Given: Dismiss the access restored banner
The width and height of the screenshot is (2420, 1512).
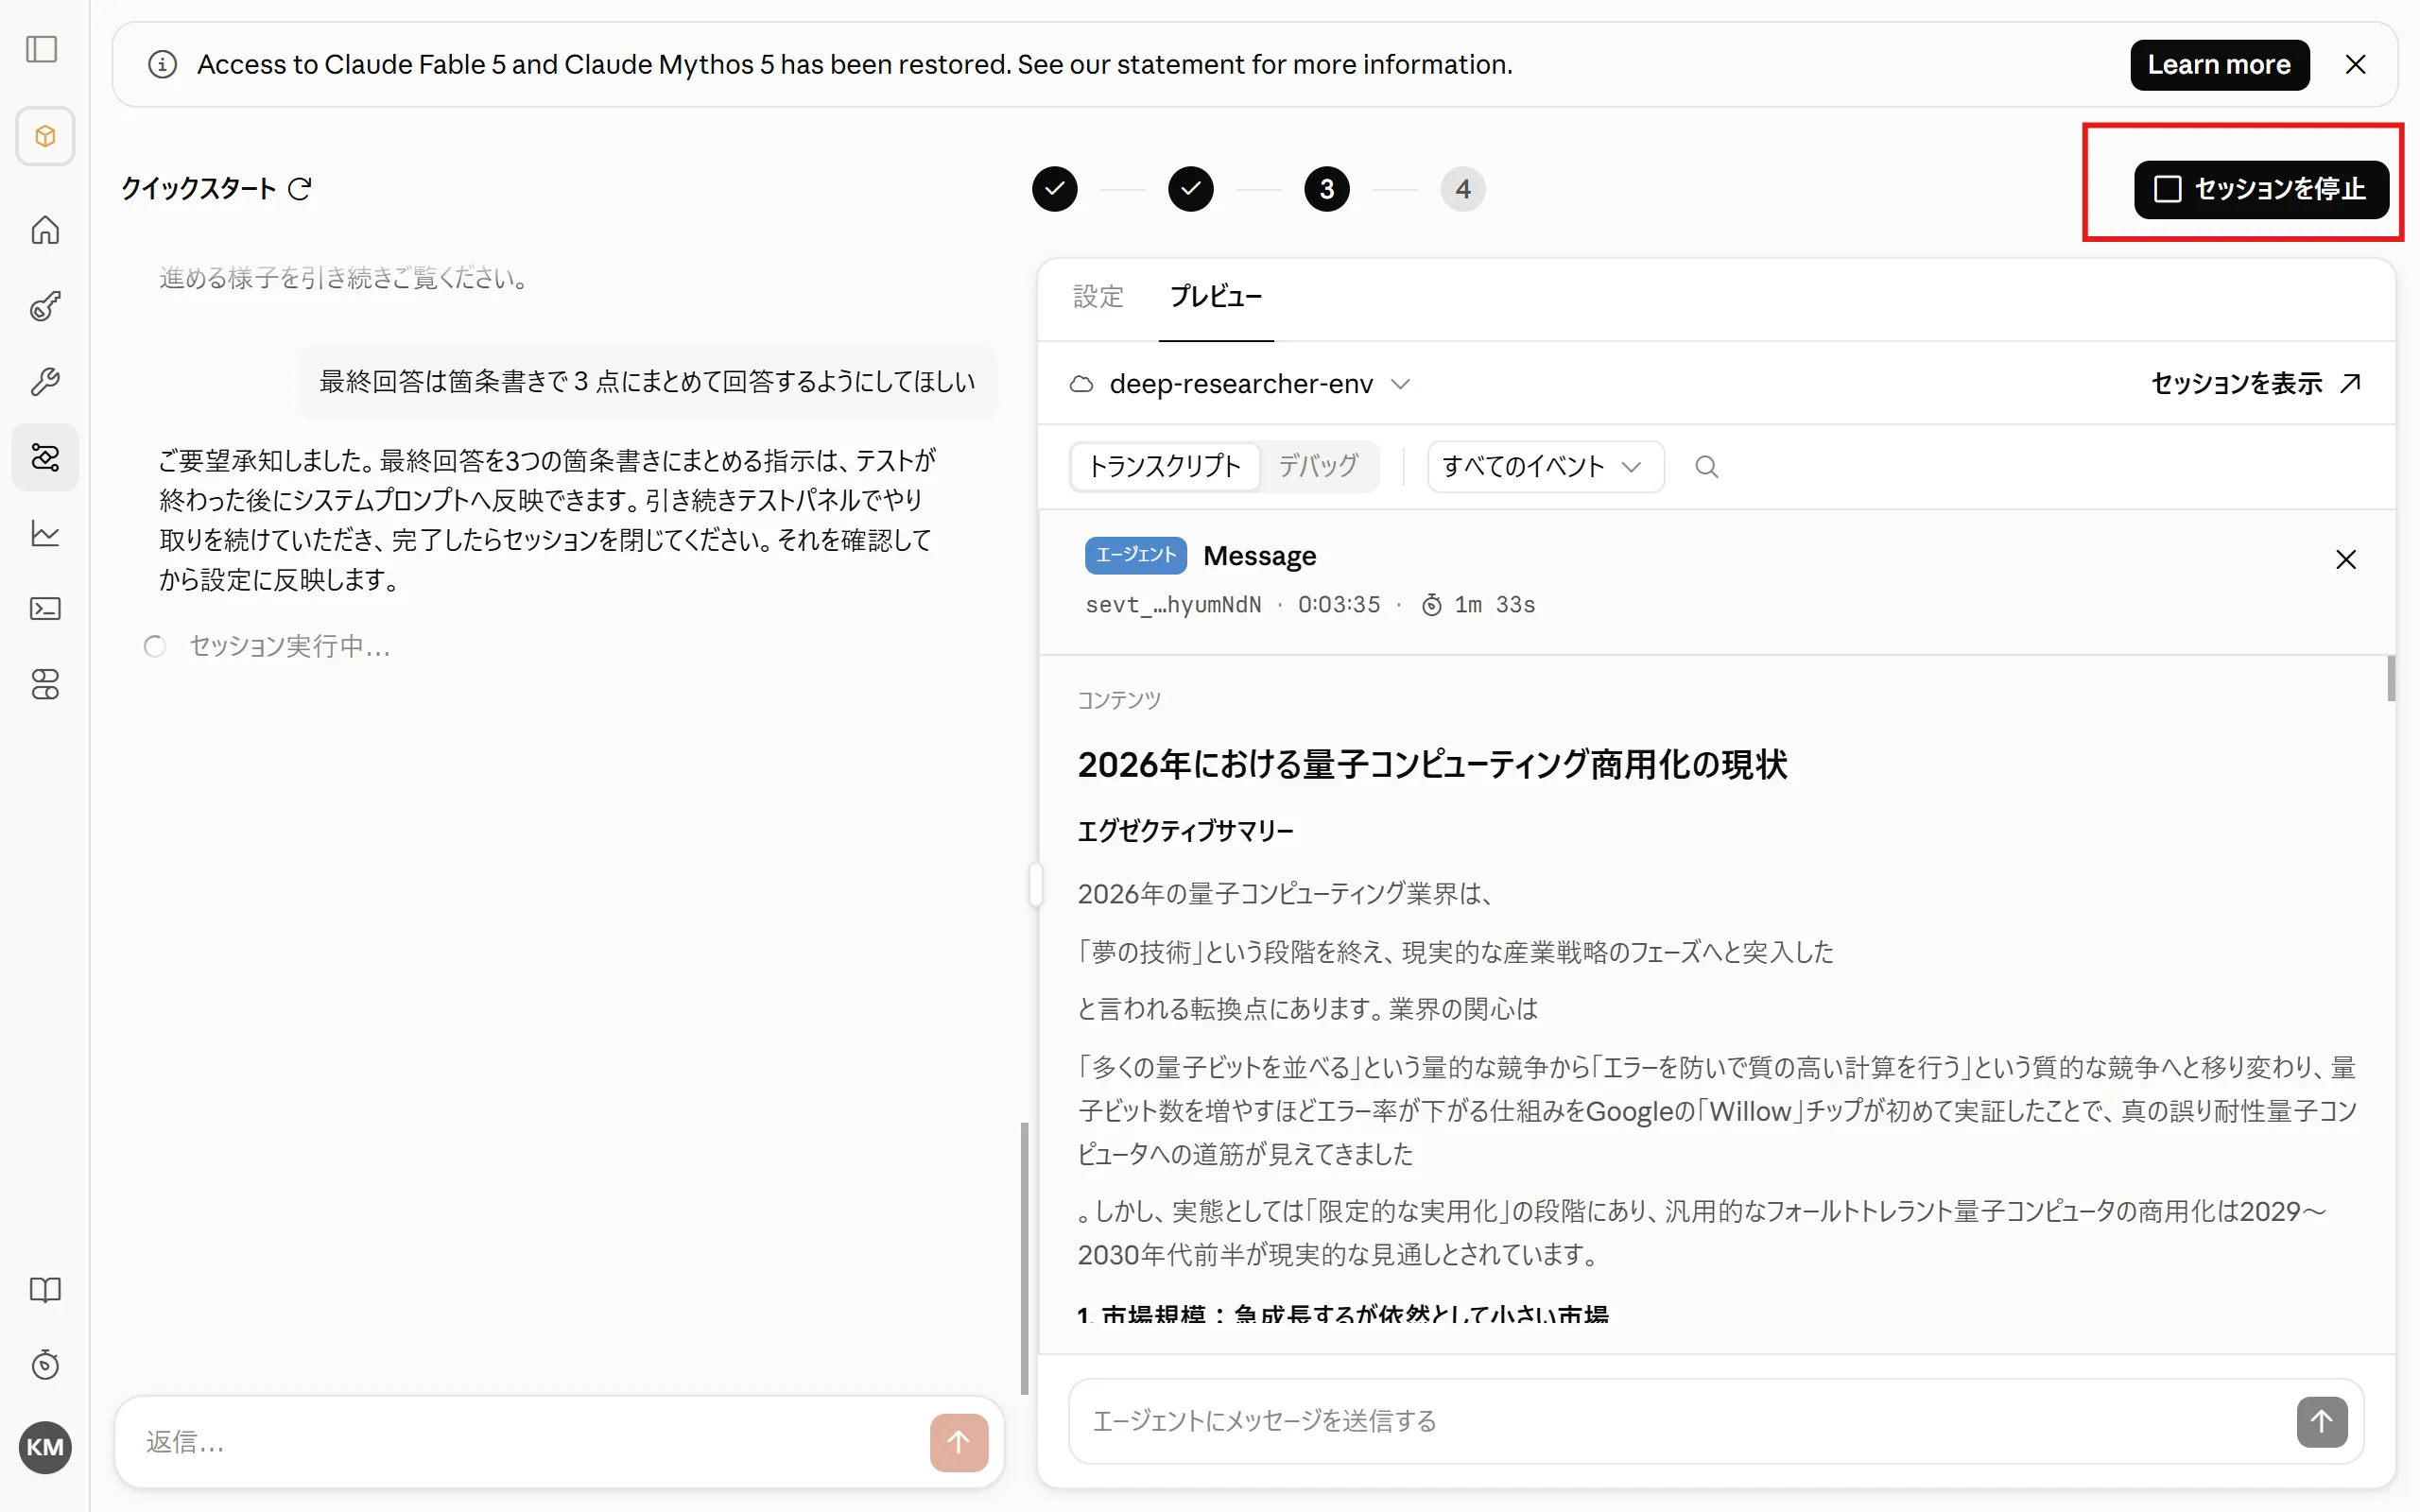Looking at the screenshot, I should tap(2355, 65).
